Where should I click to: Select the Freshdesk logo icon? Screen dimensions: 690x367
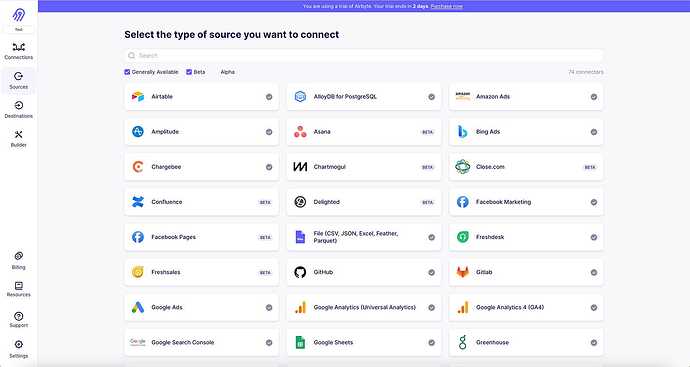(462, 237)
